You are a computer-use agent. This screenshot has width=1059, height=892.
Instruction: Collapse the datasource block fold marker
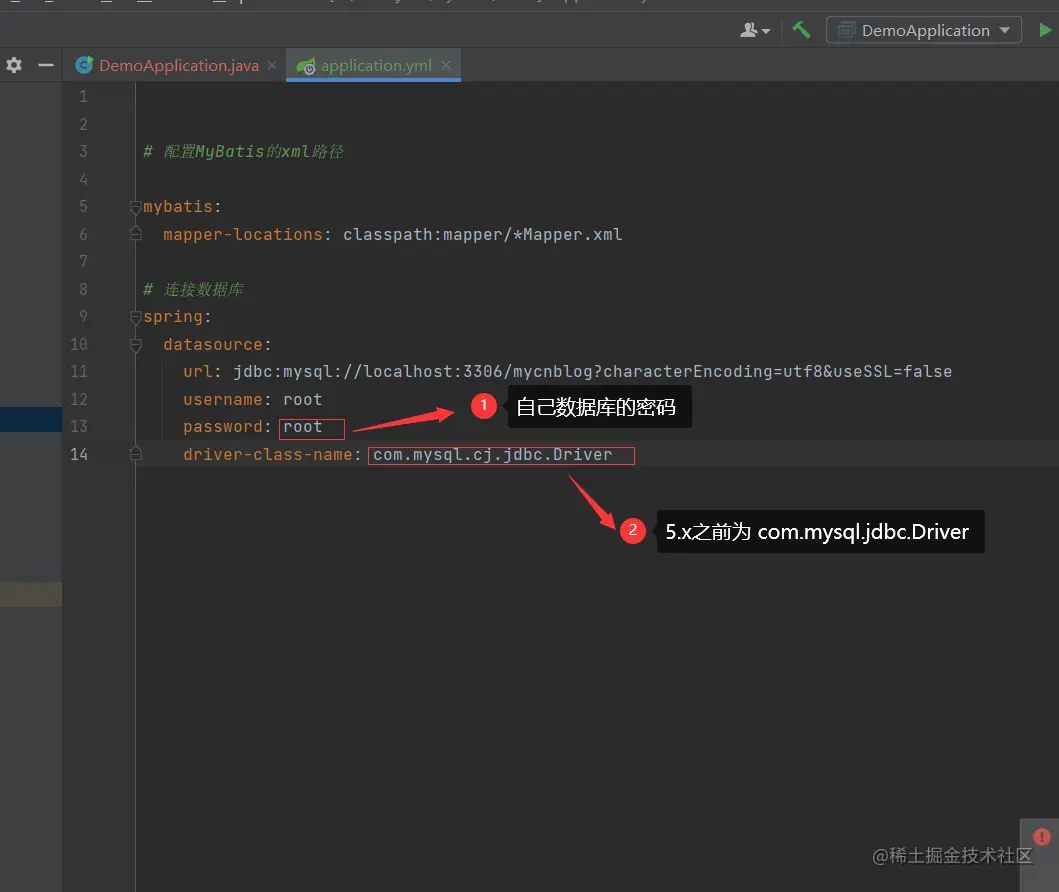click(x=135, y=345)
